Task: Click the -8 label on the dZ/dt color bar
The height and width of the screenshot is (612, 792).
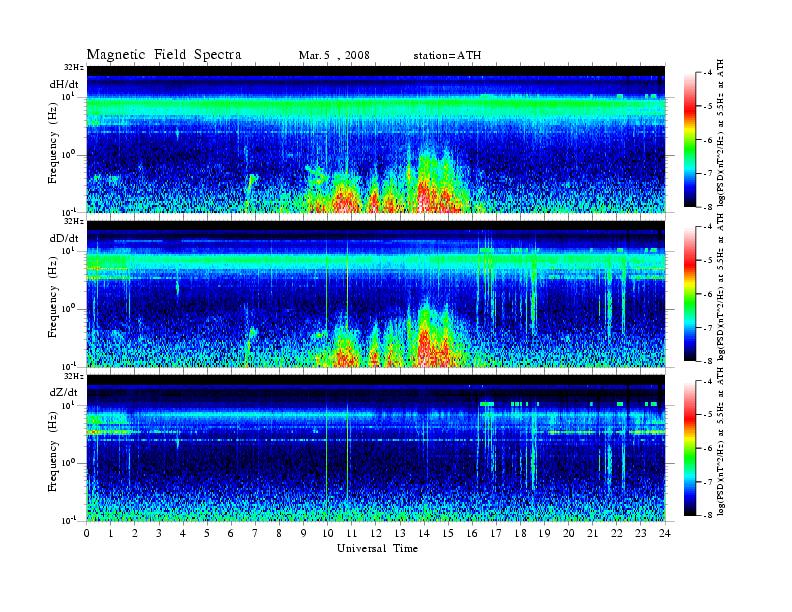Action: click(x=708, y=515)
